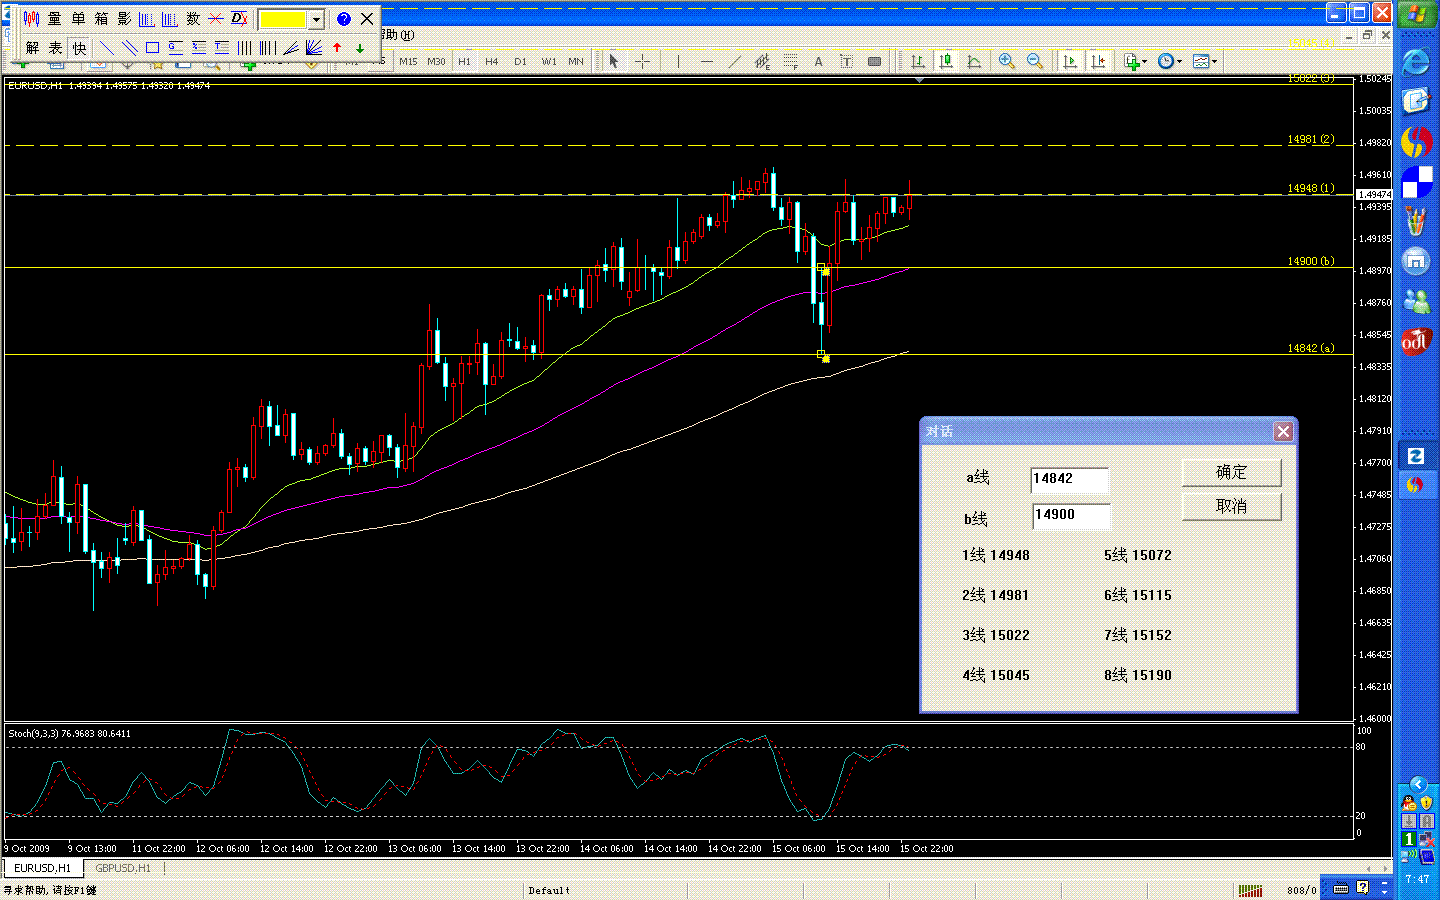Switch to M30 timeframe
This screenshot has width=1440, height=900.
[436, 61]
